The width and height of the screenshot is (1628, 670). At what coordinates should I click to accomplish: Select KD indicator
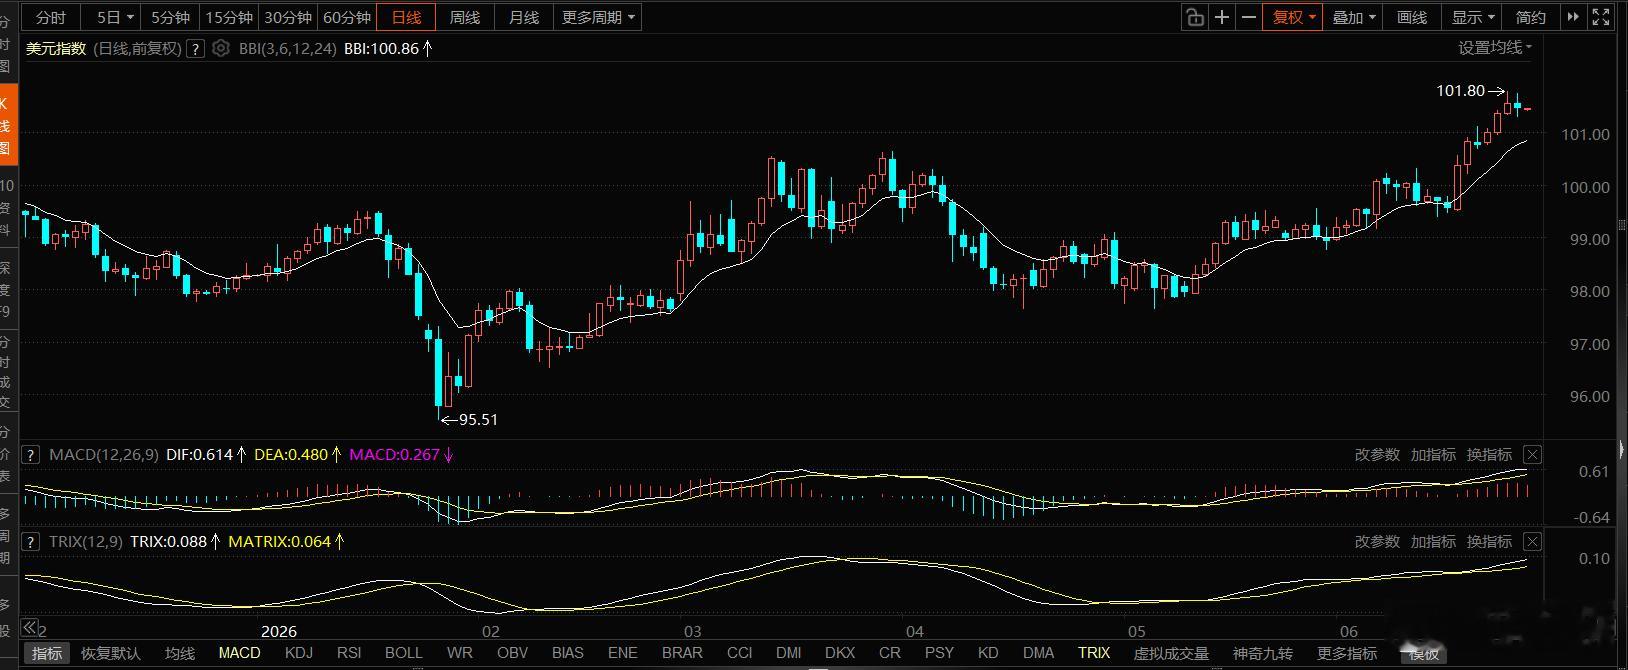point(988,653)
